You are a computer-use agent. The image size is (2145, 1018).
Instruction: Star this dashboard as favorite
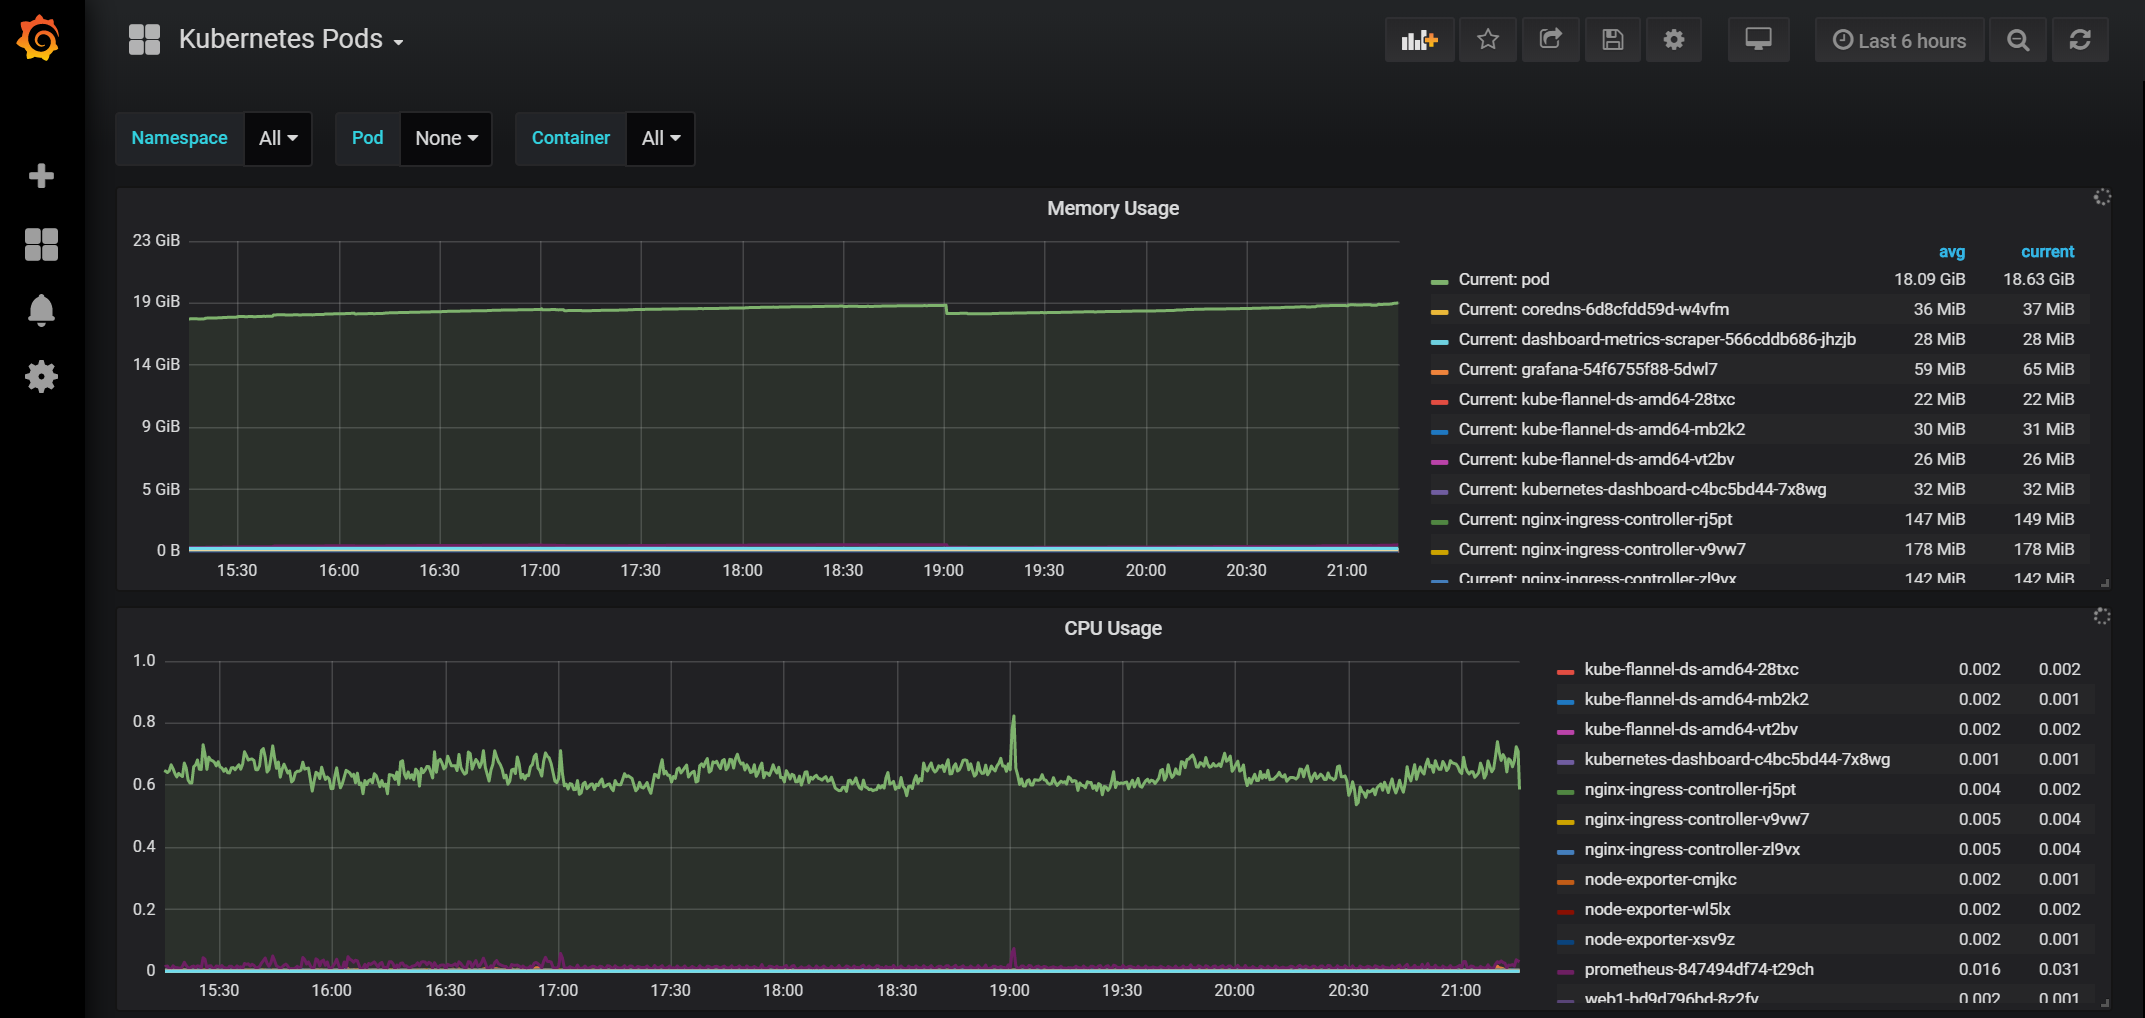click(x=1488, y=40)
